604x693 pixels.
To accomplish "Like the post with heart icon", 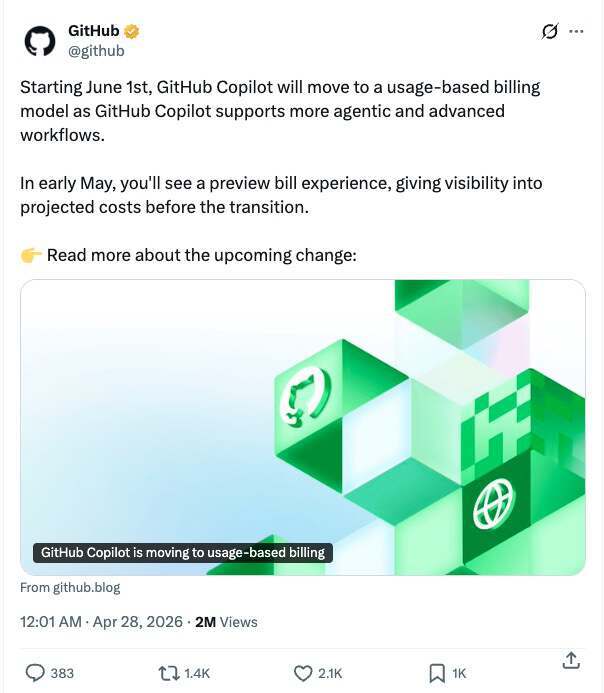I will tap(303, 673).
